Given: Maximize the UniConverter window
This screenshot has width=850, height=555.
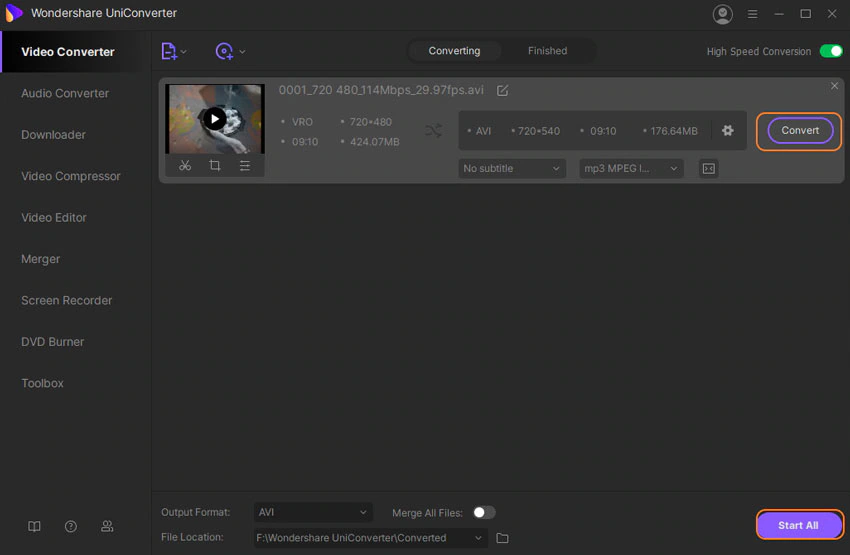Looking at the screenshot, I should click(x=806, y=14).
